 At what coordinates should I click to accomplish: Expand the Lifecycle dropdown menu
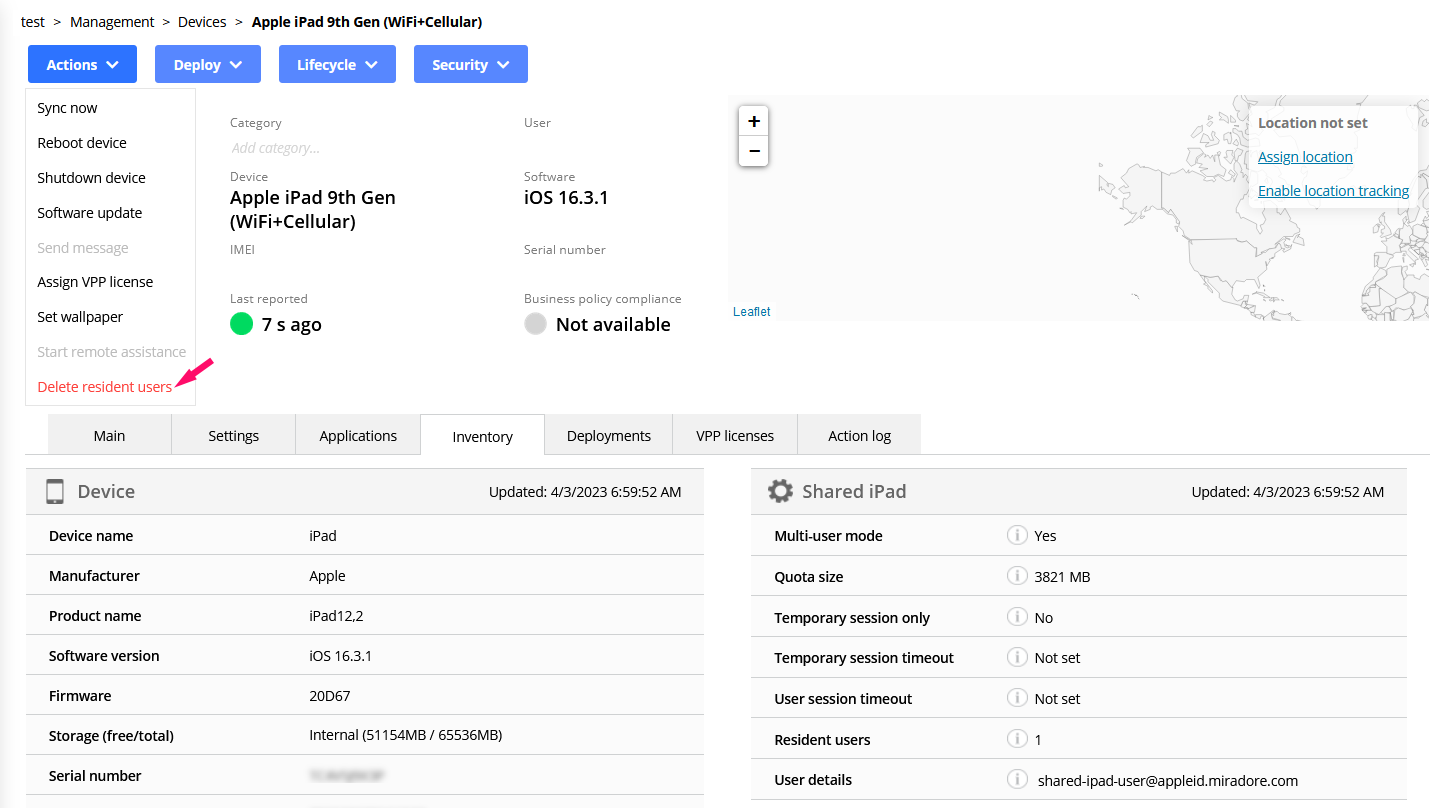coord(337,64)
